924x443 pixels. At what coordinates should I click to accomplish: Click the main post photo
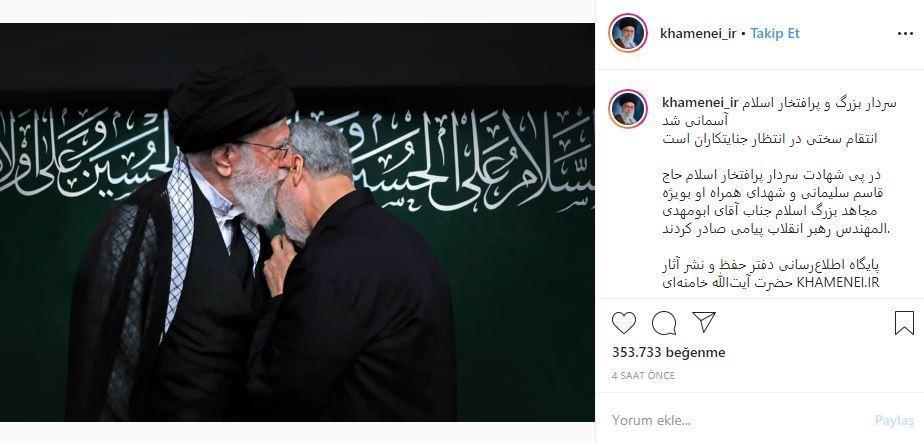pos(297,222)
